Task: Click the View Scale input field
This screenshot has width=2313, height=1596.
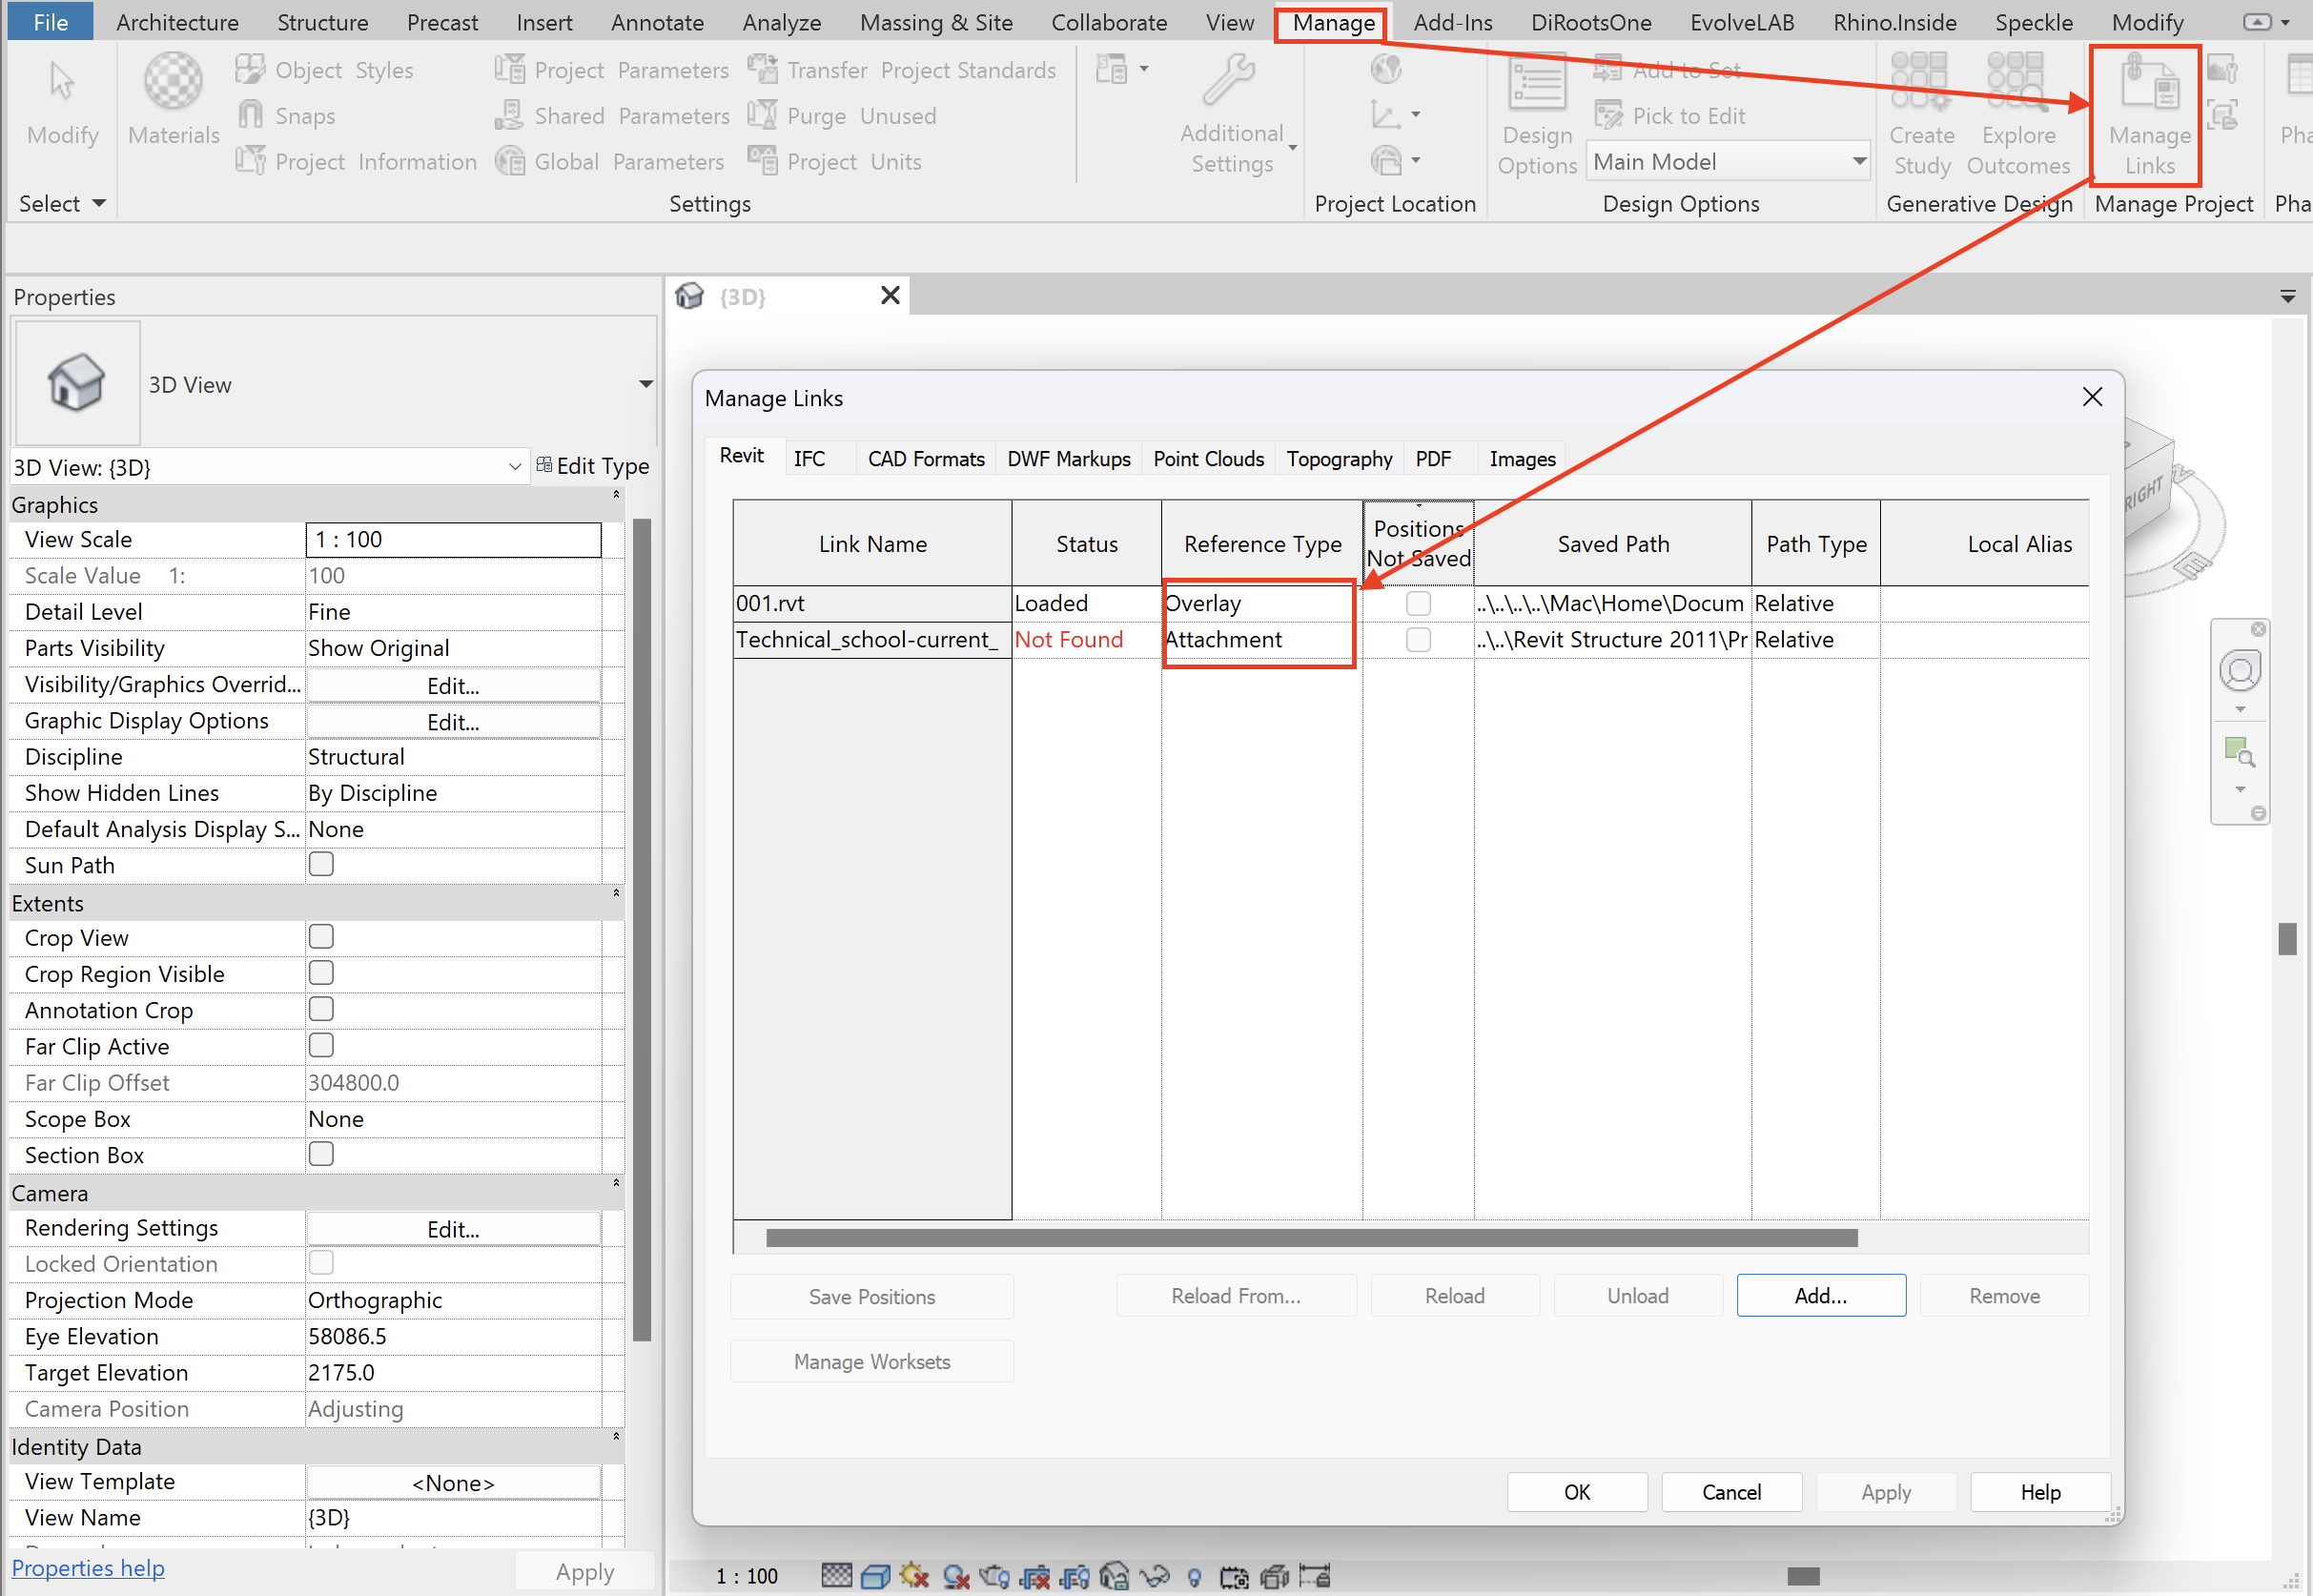Action: 453,540
